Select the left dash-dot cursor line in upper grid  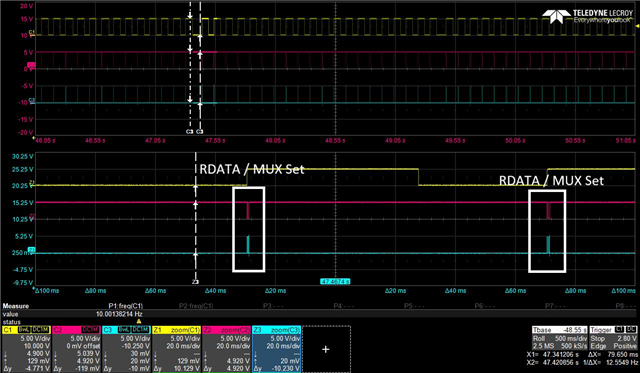click(x=190, y=67)
